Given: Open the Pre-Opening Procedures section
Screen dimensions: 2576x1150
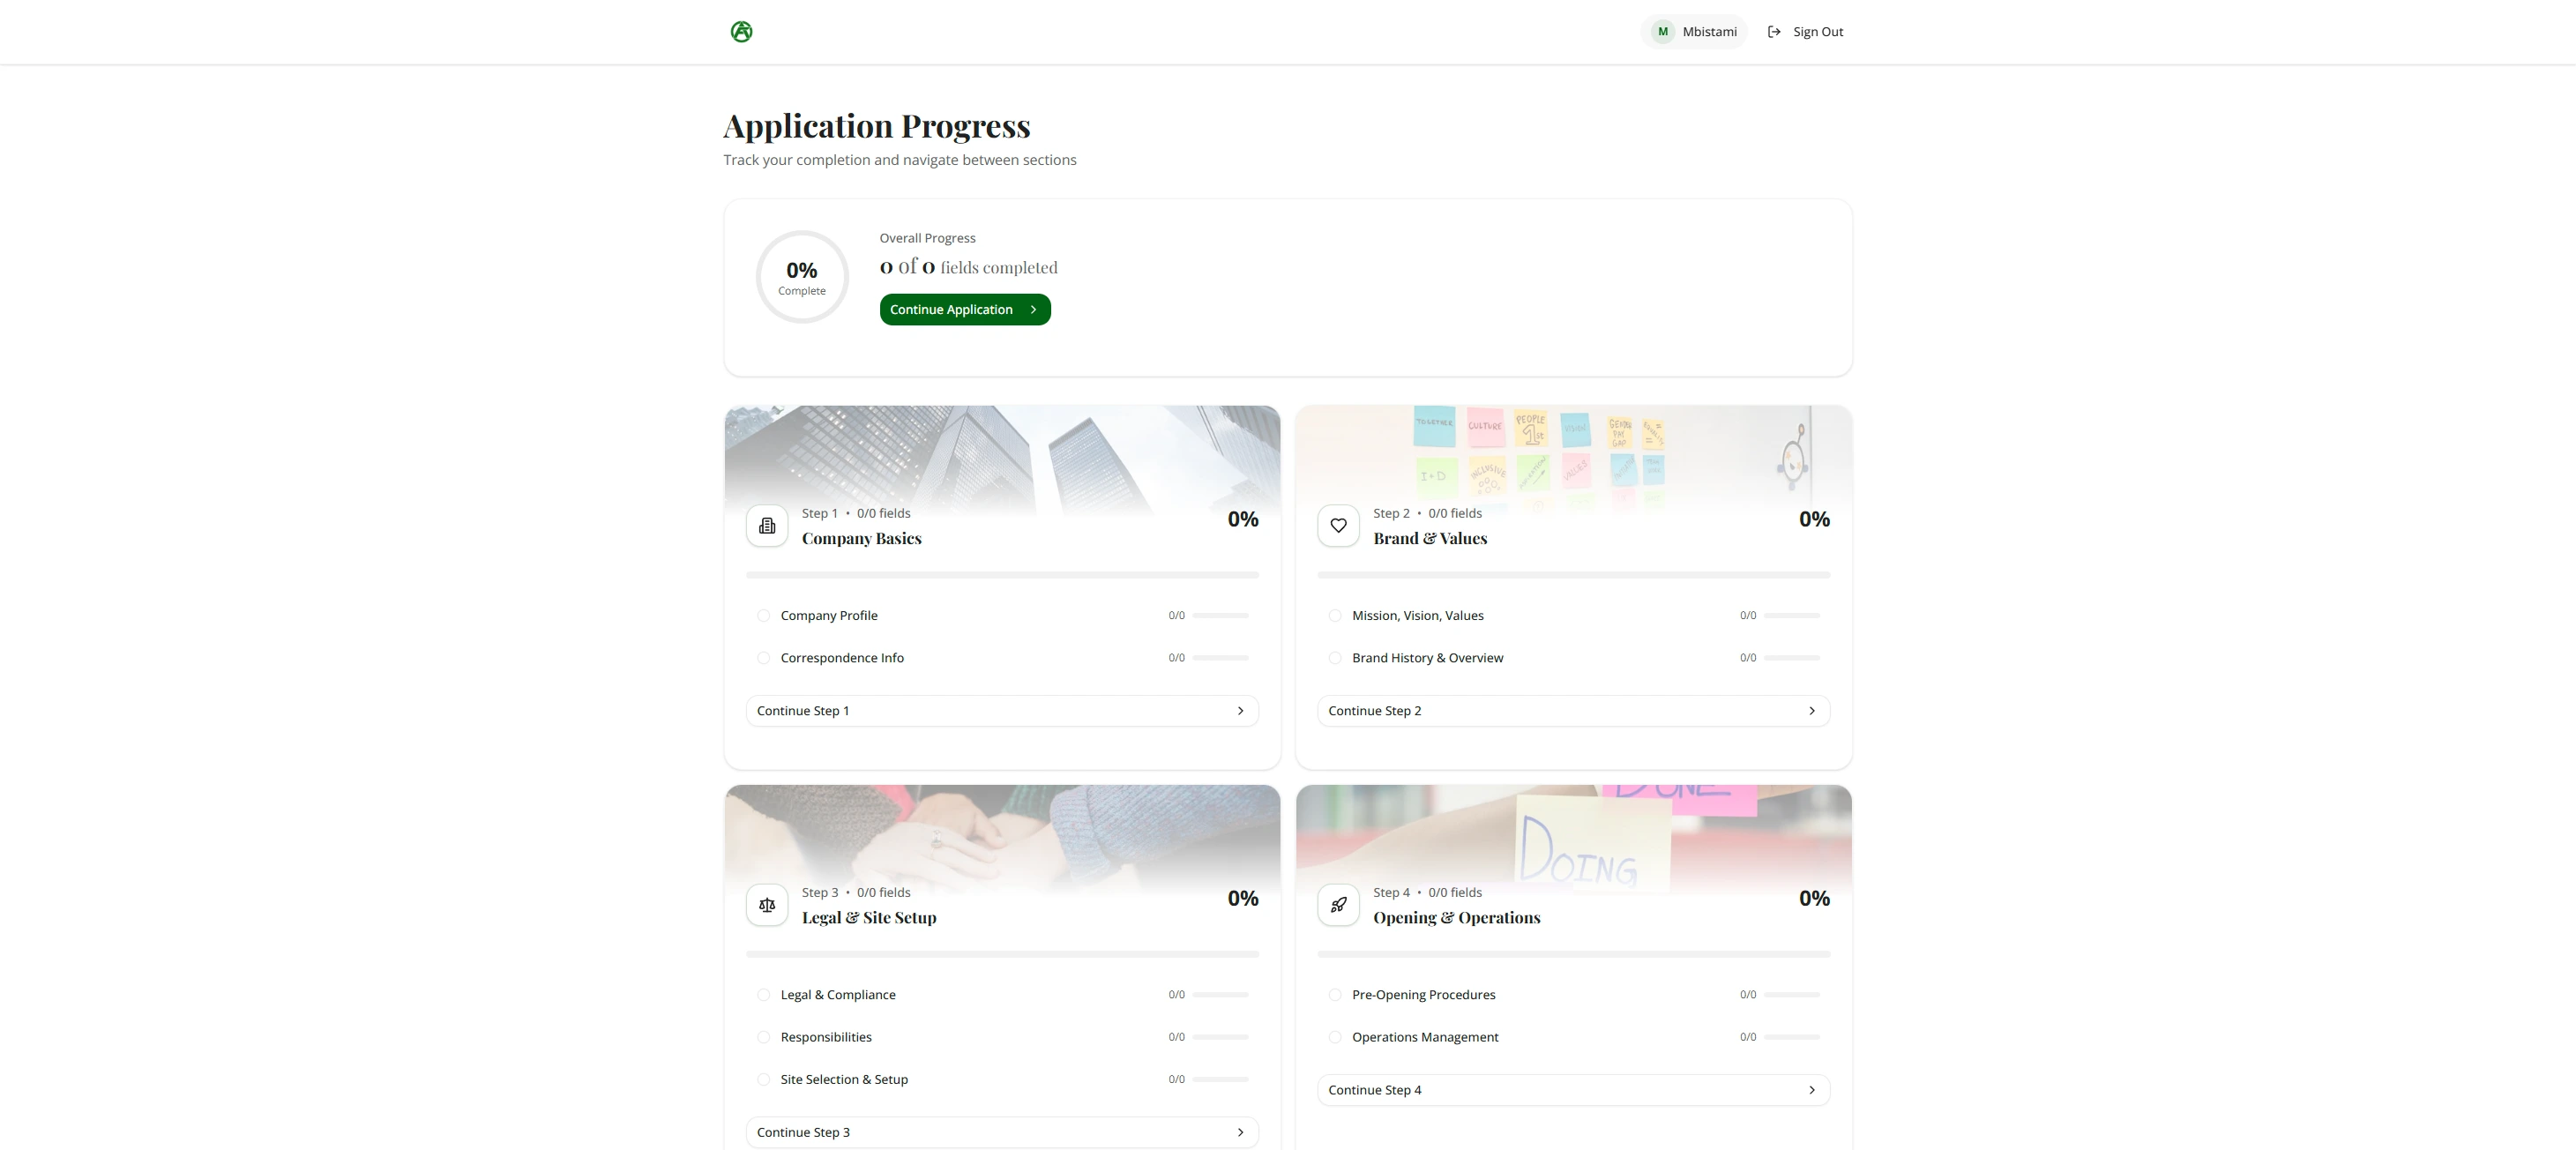Looking at the screenshot, I should pos(1423,995).
